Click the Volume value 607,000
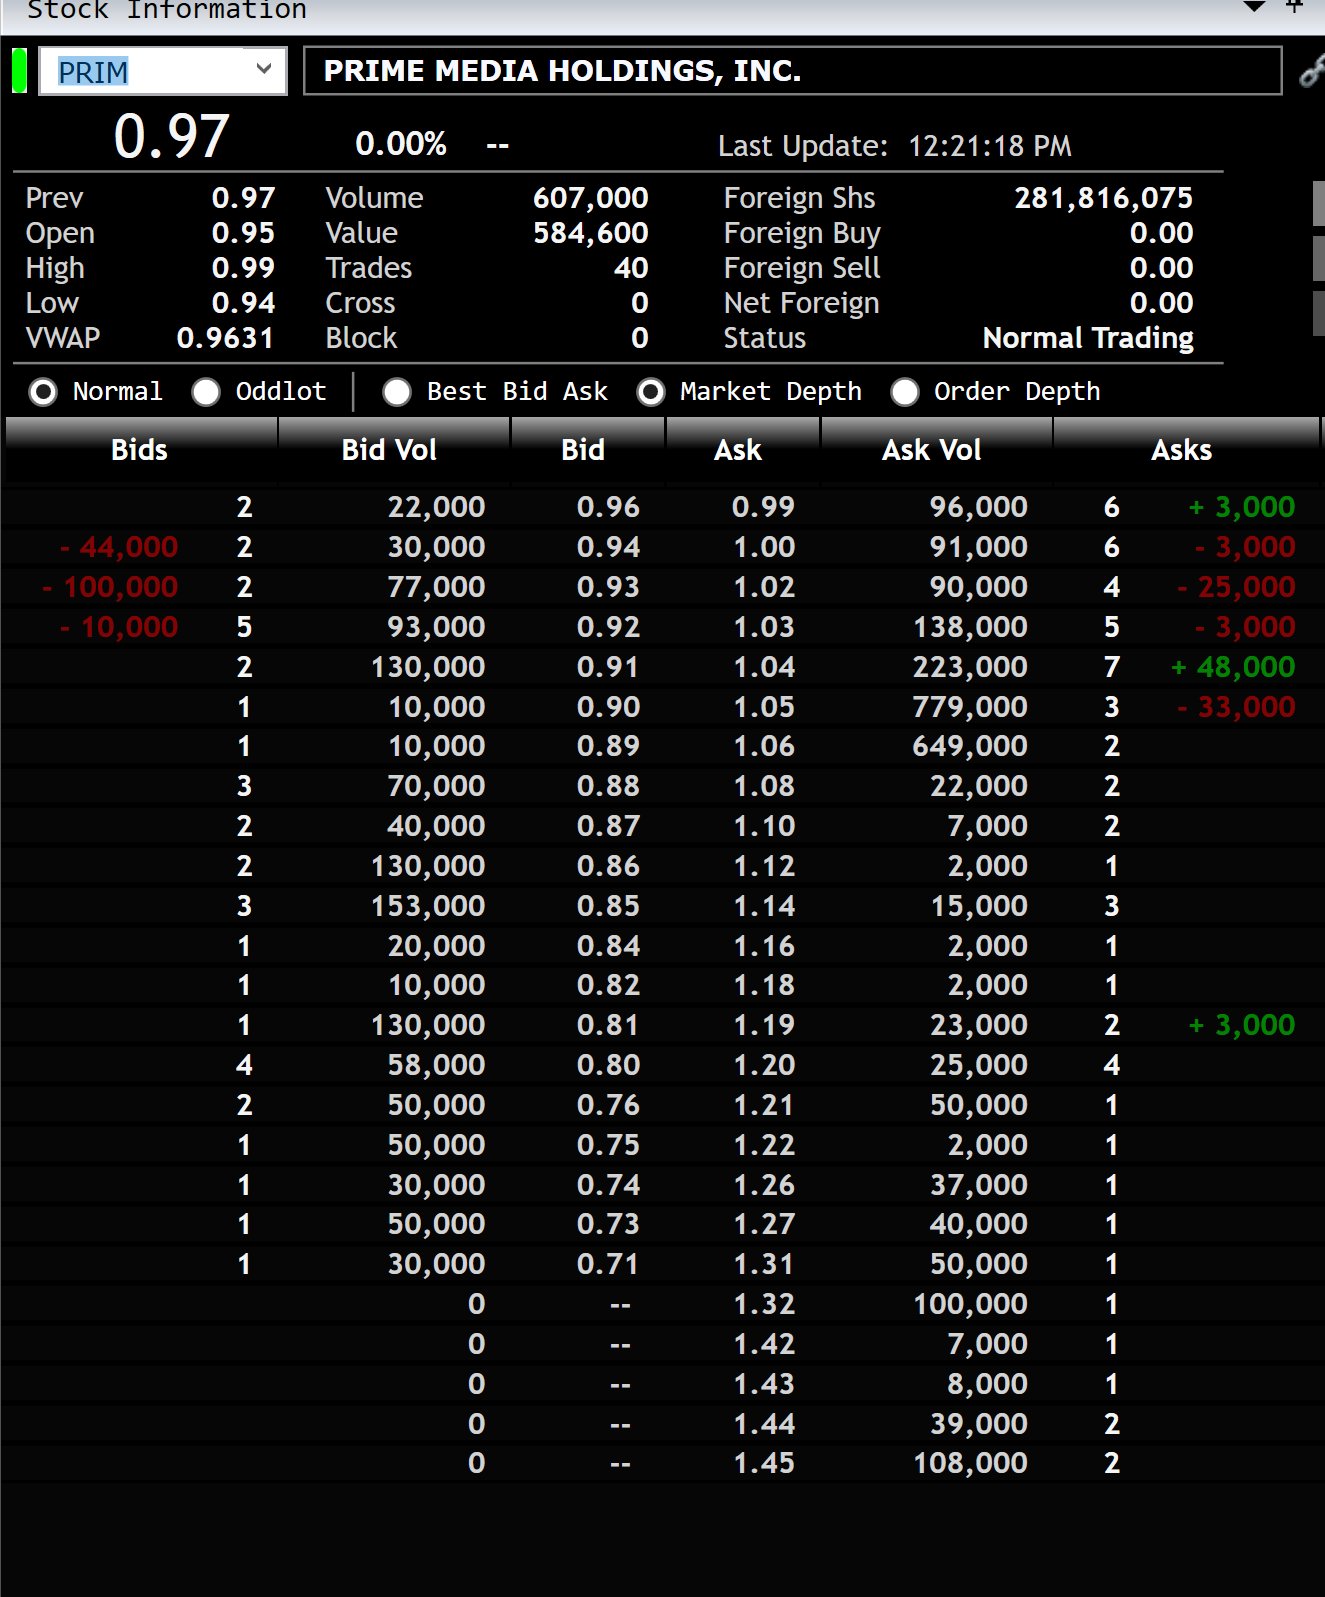The height and width of the screenshot is (1597, 1325). point(591,198)
